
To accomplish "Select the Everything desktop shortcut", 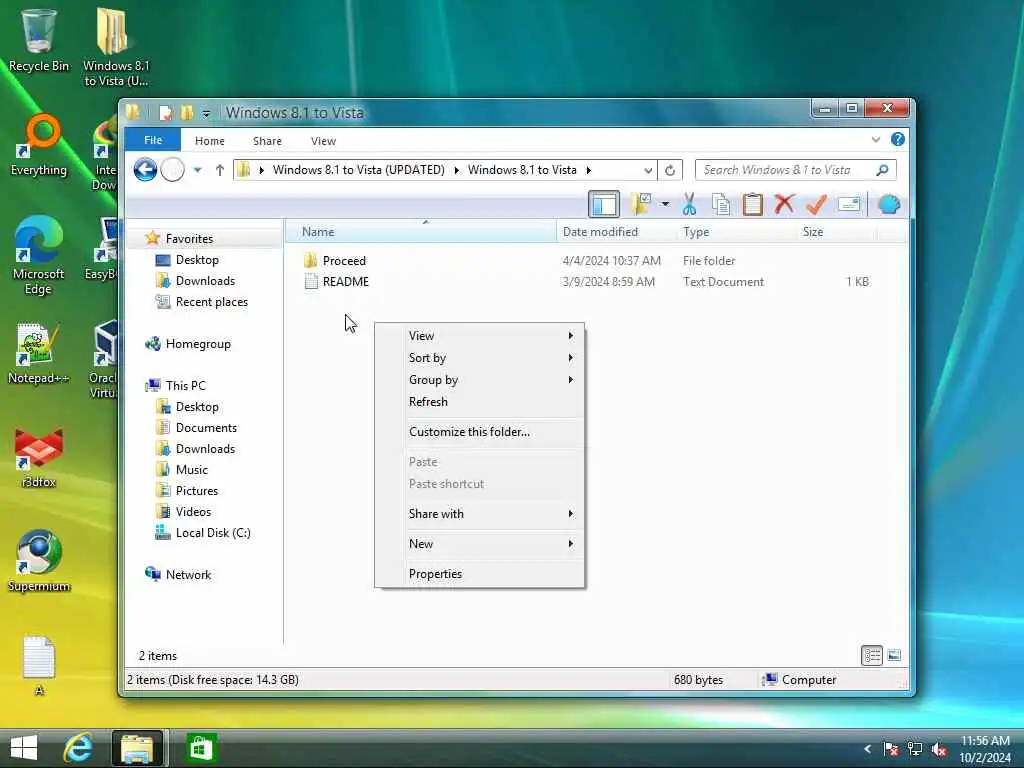I will pos(39,145).
